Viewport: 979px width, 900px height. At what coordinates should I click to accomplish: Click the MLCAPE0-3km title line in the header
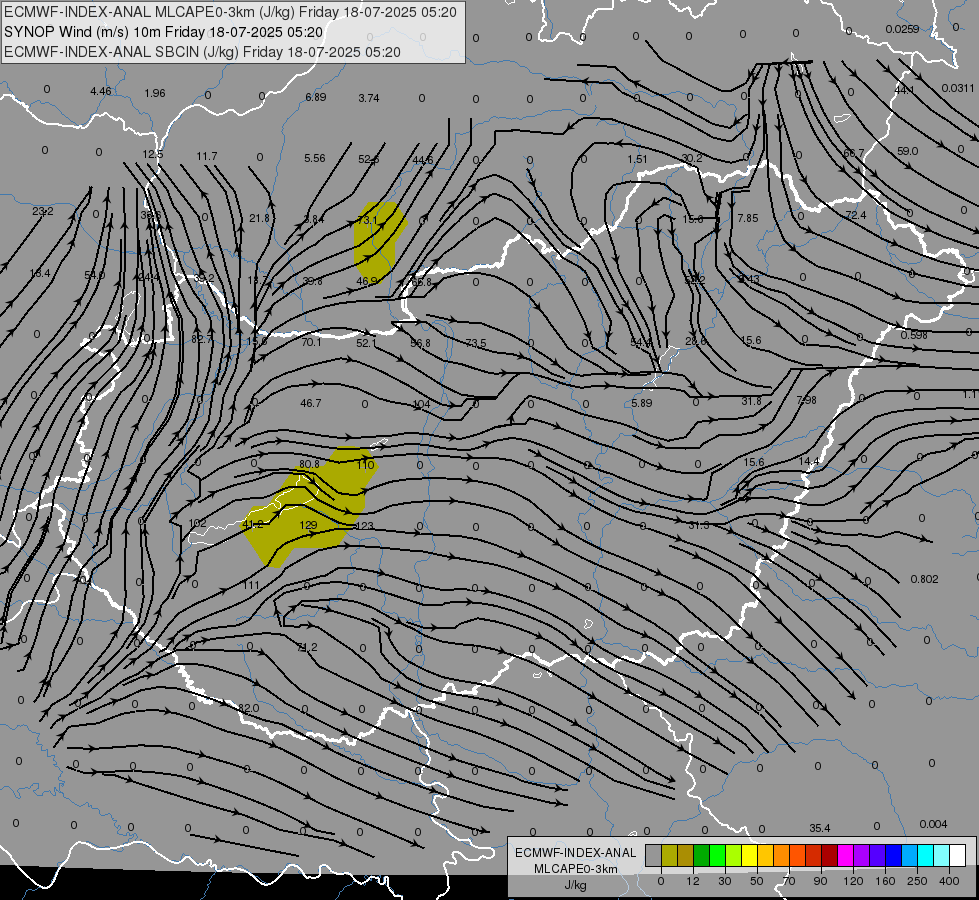(x=230, y=12)
